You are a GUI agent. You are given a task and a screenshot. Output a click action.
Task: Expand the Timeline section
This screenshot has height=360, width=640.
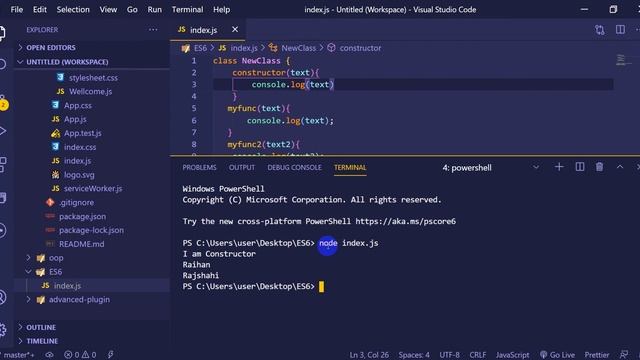click(42, 341)
